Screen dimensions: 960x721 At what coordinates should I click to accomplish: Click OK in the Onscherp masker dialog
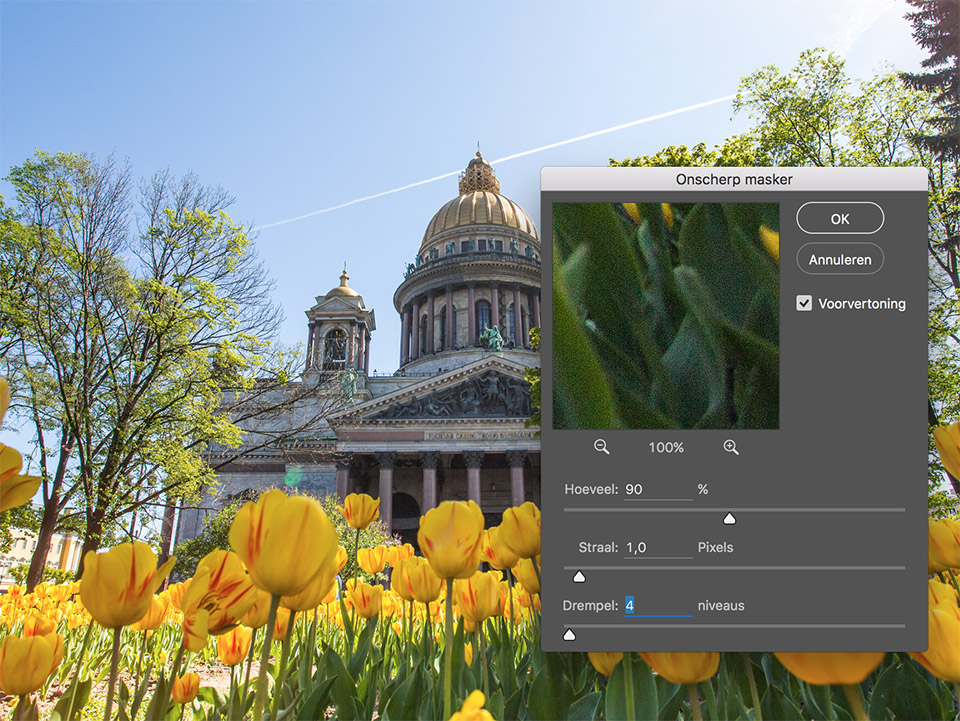(x=840, y=219)
